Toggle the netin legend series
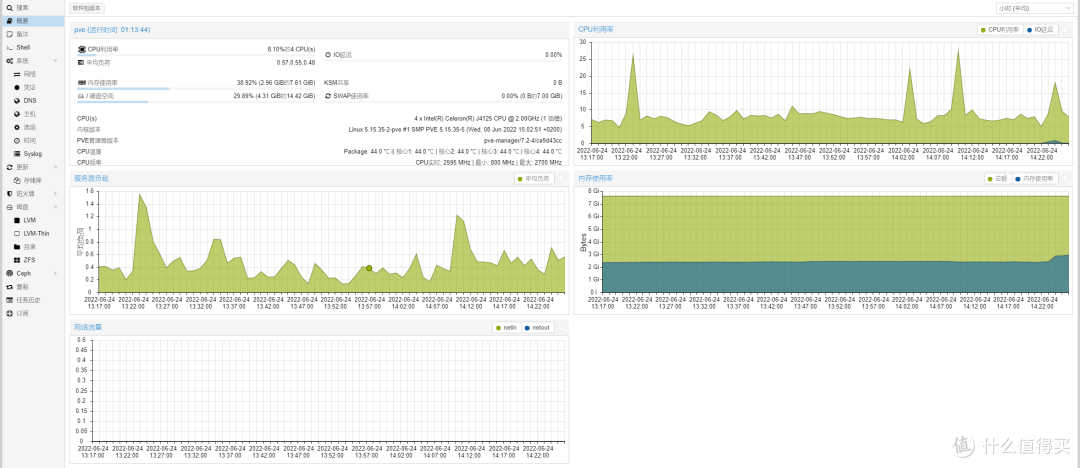Viewport: 1080px width, 468px height. pyautogui.click(x=507, y=327)
